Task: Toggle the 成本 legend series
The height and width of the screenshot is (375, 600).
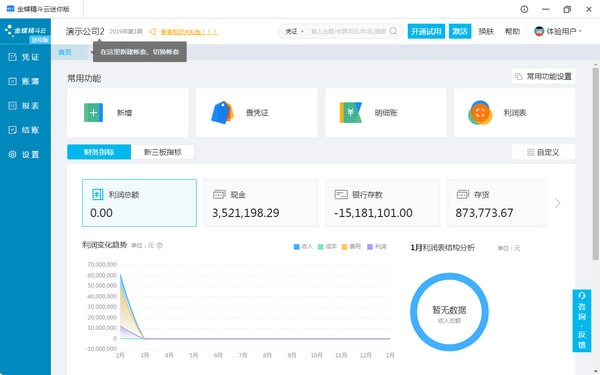Action: 327,247
